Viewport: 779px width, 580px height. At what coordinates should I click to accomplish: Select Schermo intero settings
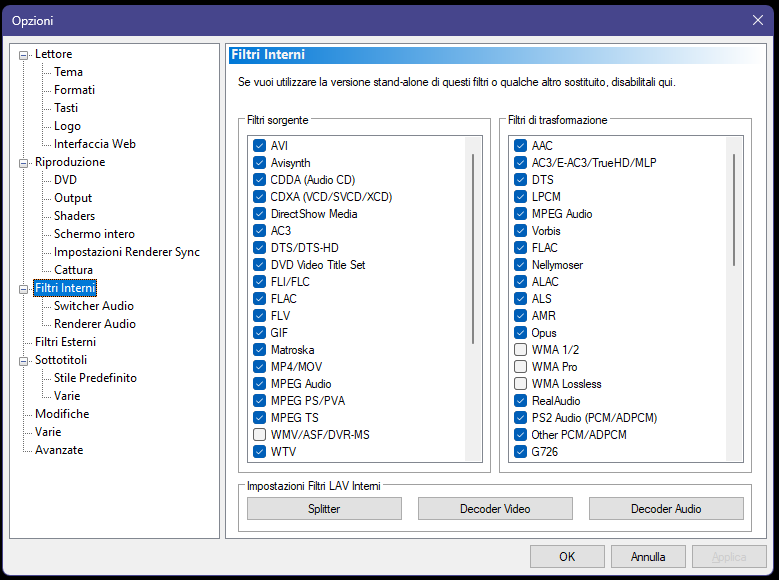coord(94,234)
